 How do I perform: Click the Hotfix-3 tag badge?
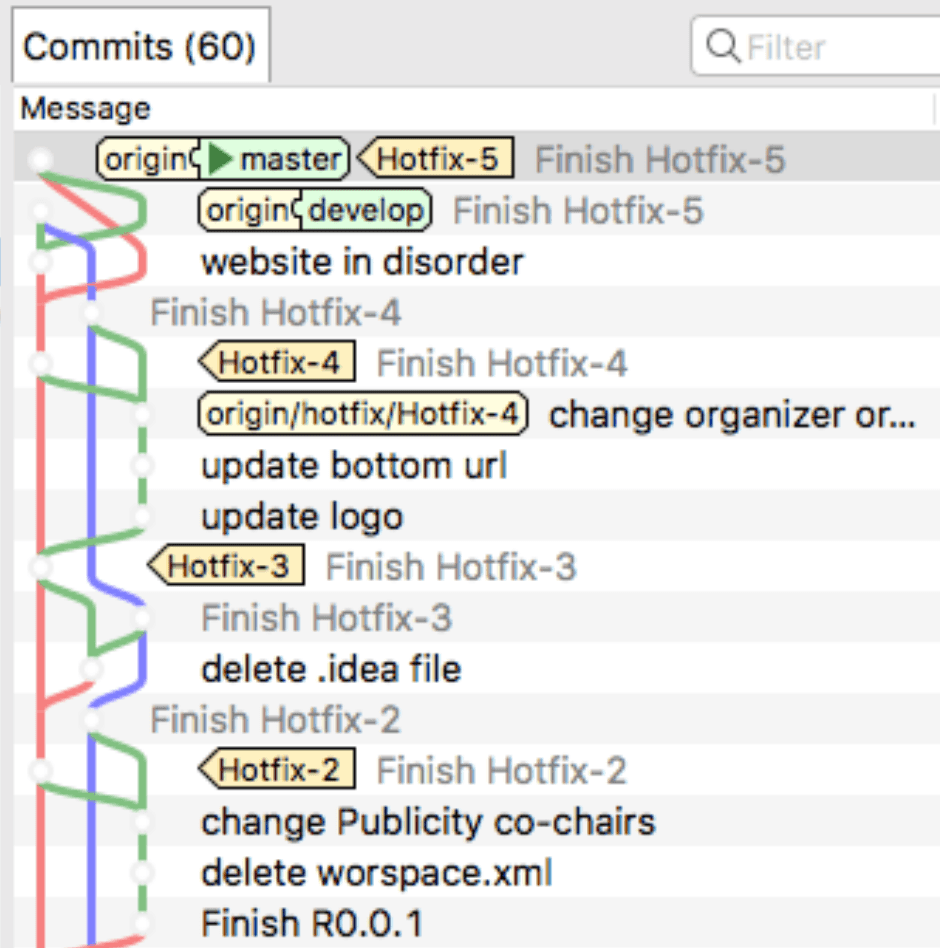tap(227, 567)
